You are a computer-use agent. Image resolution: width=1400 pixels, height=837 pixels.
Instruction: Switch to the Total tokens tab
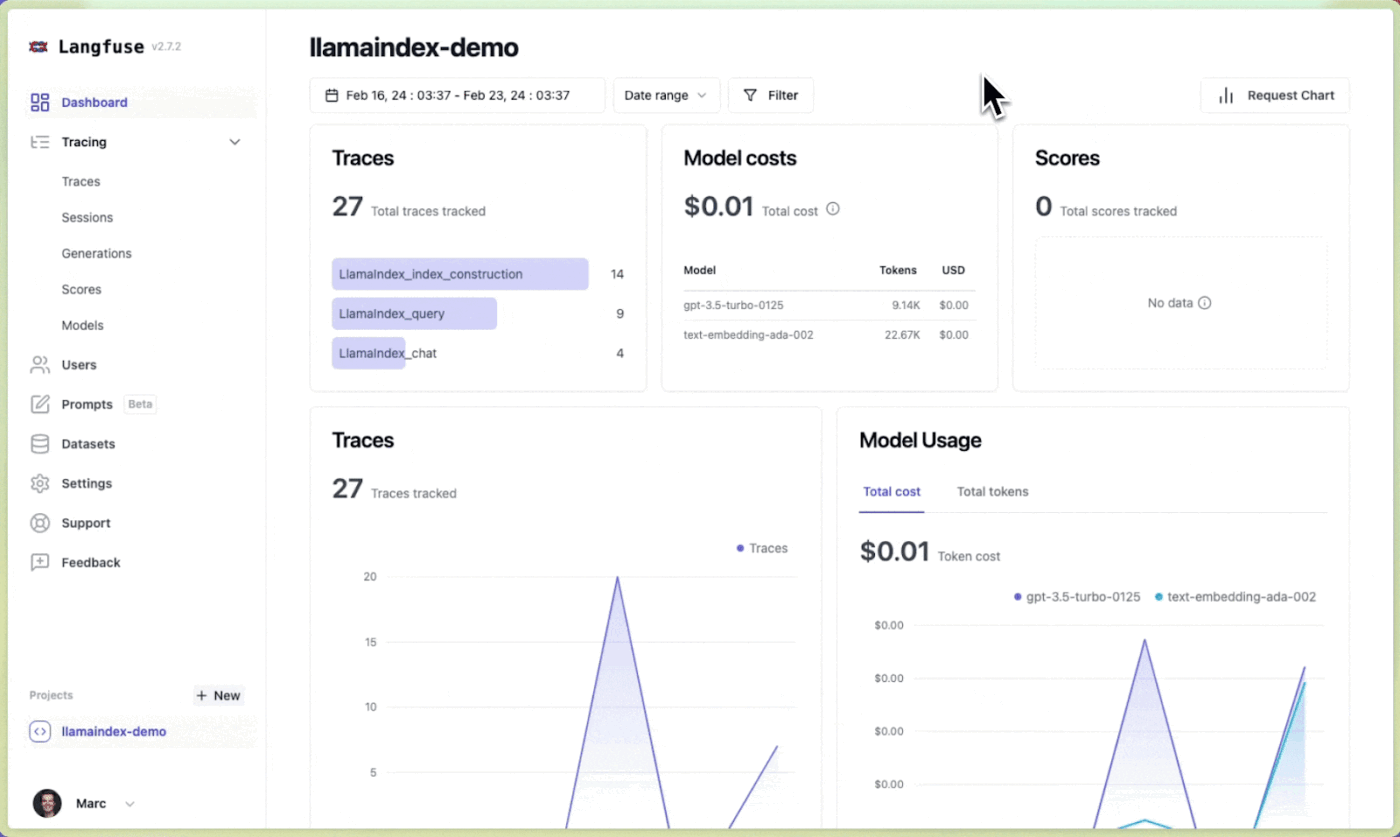992,491
